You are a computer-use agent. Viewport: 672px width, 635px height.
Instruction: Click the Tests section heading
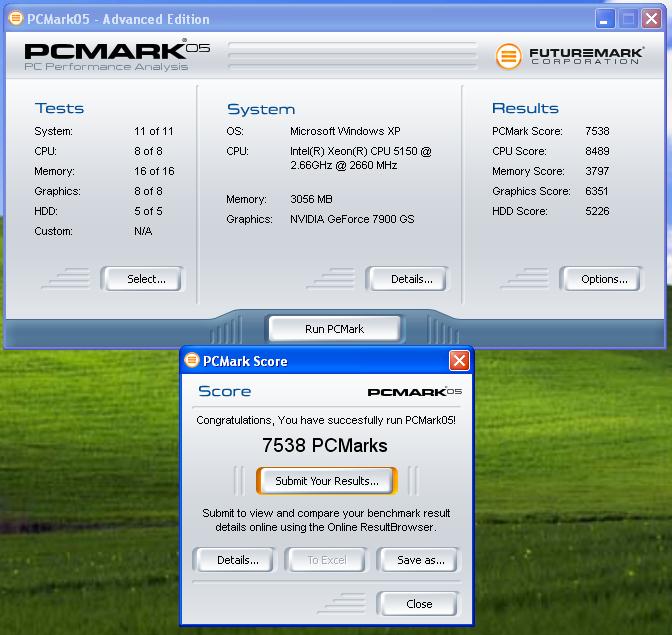coord(59,108)
